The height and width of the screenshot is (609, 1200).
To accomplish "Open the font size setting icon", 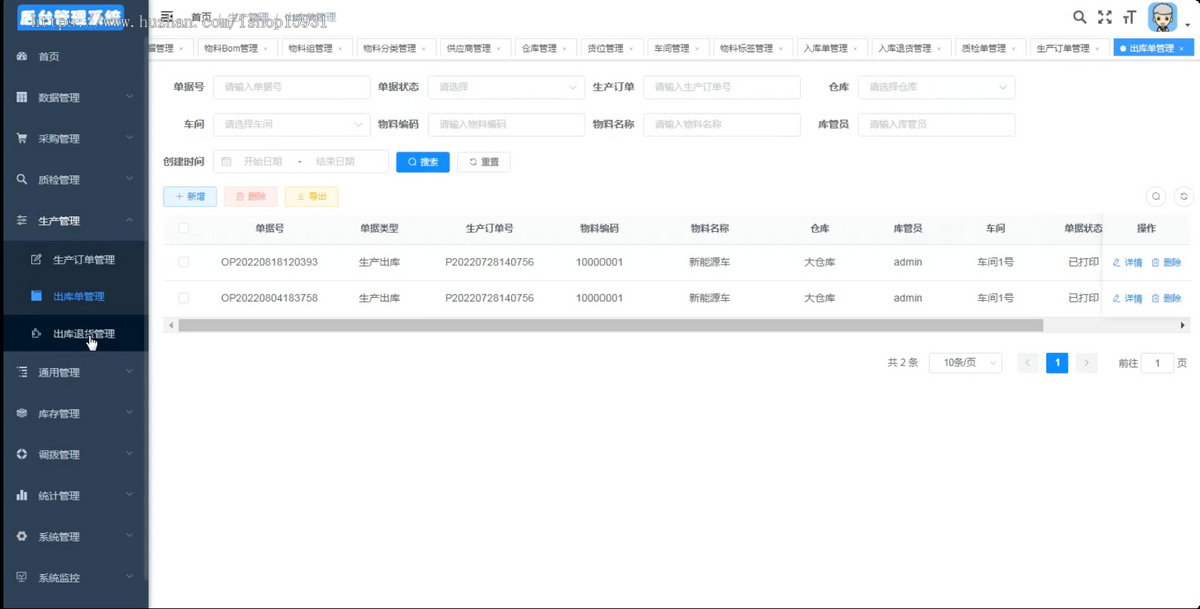I will tap(1130, 17).
